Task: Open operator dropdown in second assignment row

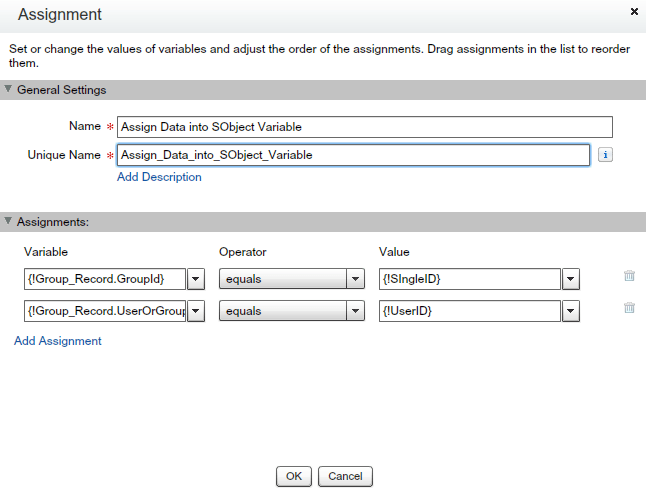Action: click(x=355, y=311)
